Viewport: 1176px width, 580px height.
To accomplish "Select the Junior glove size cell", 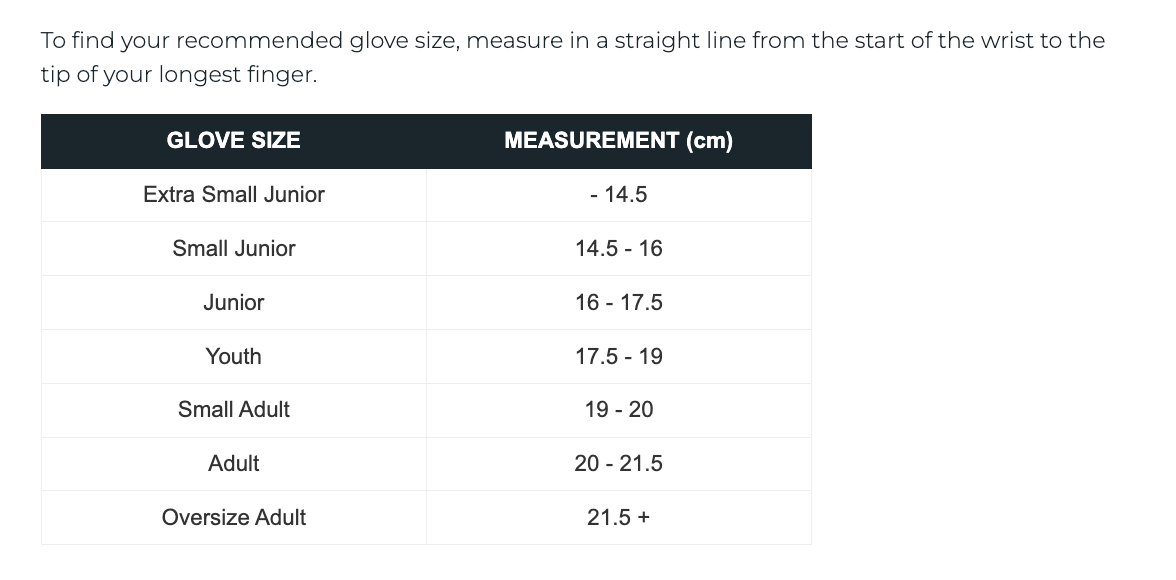I will click(233, 303).
